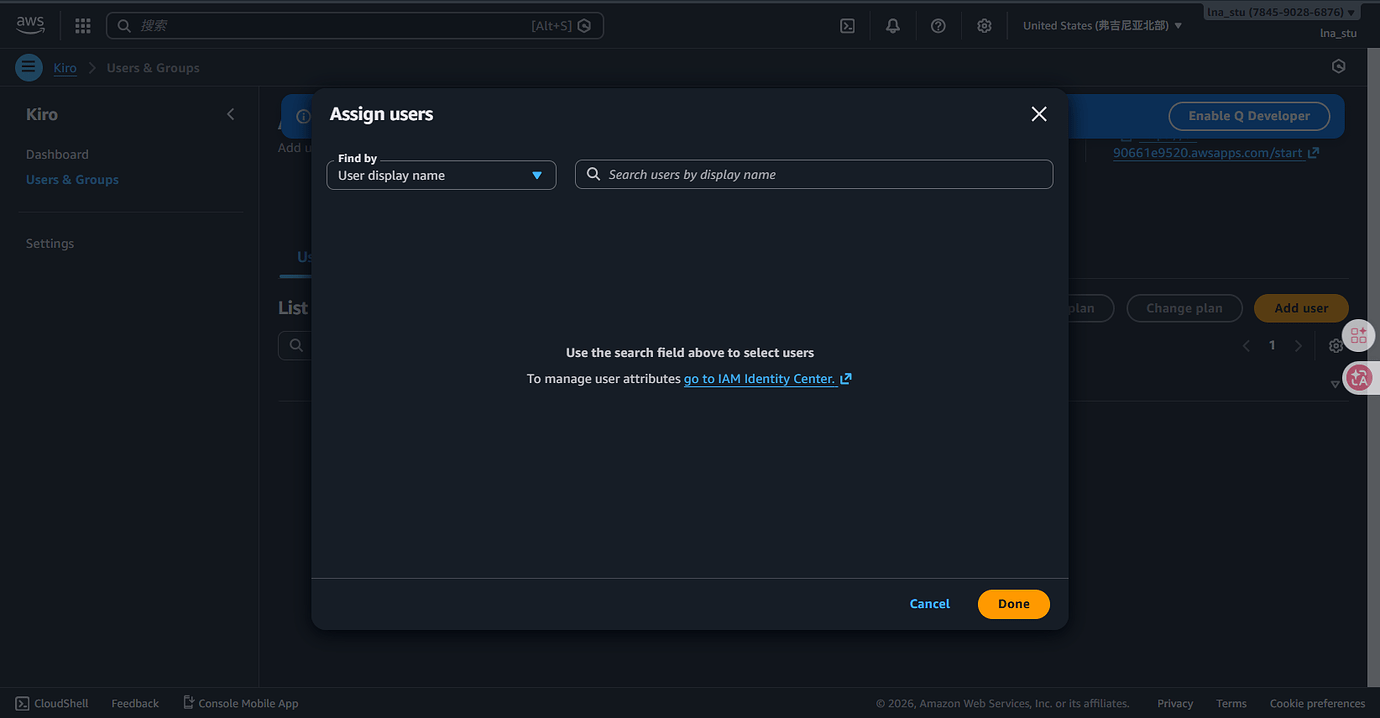This screenshot has height=718, width=1380.
Task: Open the notifications bell
Action: (893, 26)
